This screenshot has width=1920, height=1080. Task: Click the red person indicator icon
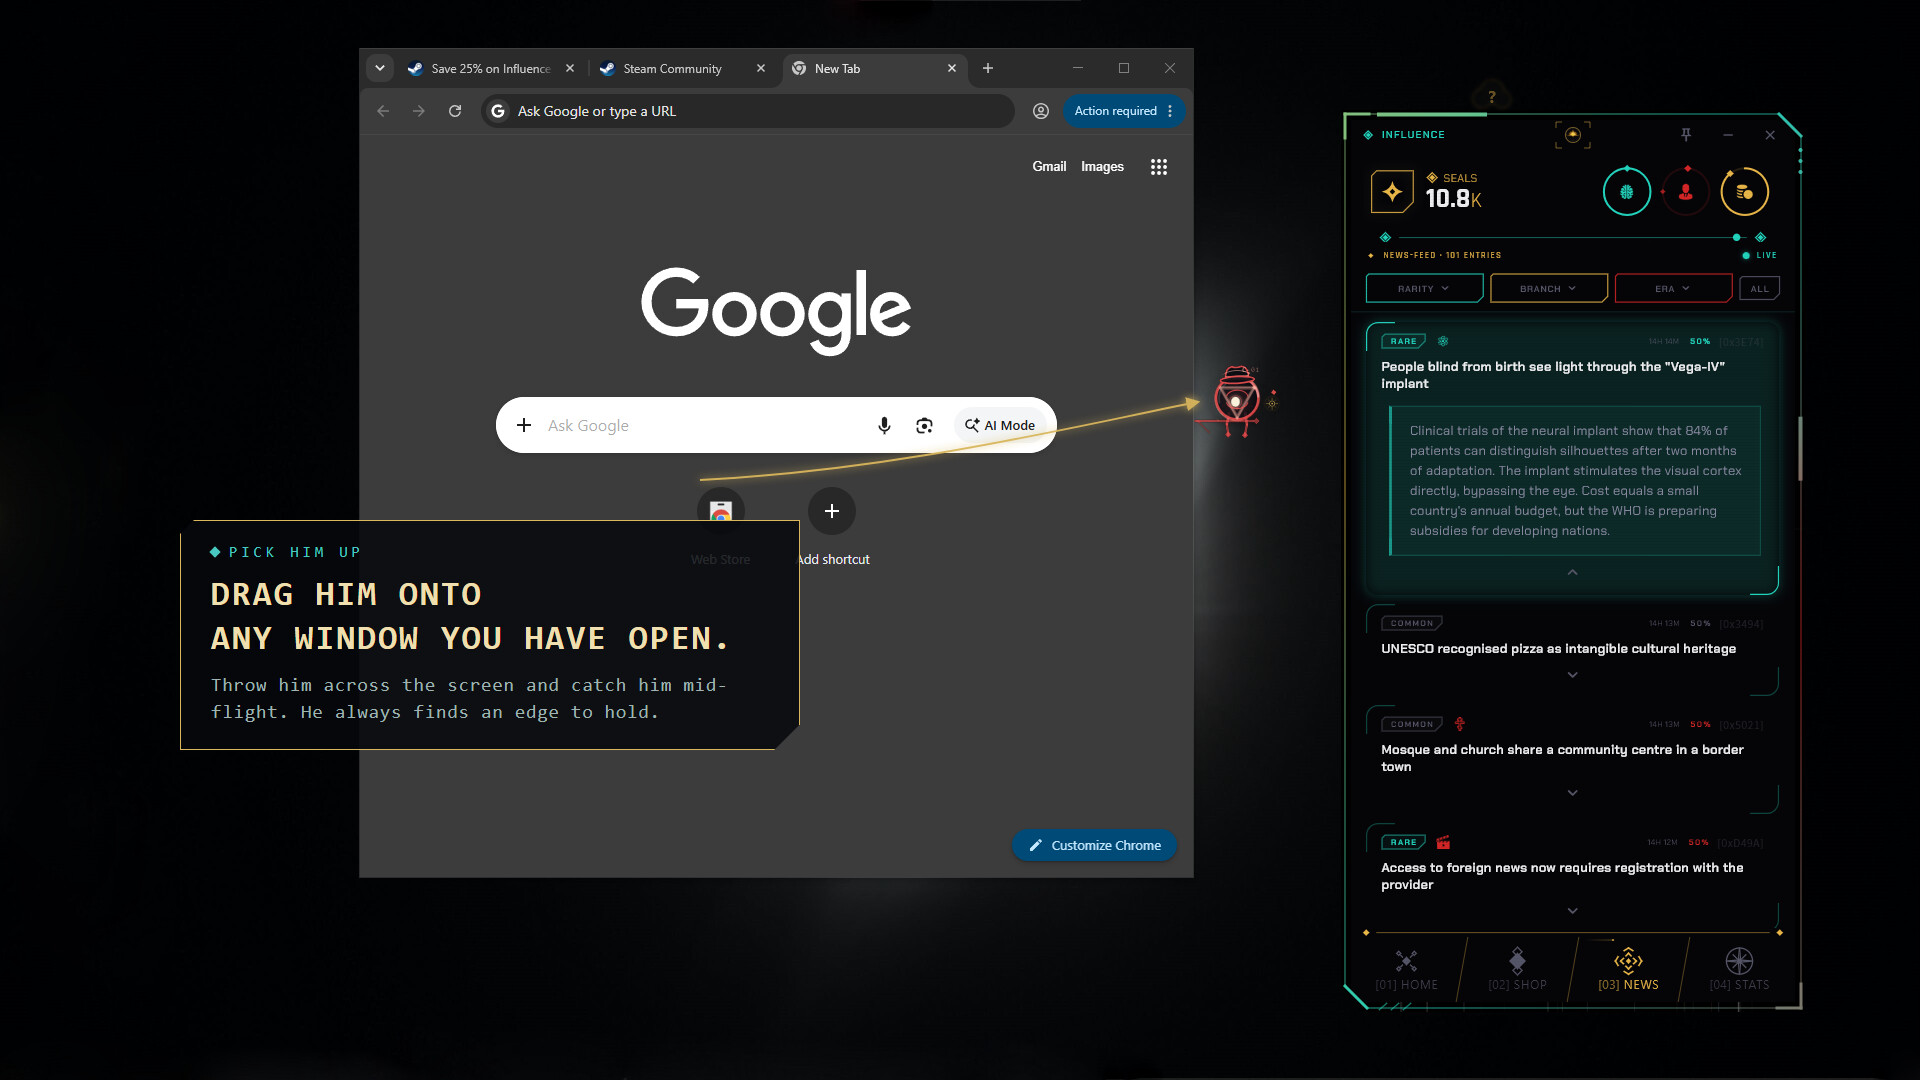click(1686, 192)
